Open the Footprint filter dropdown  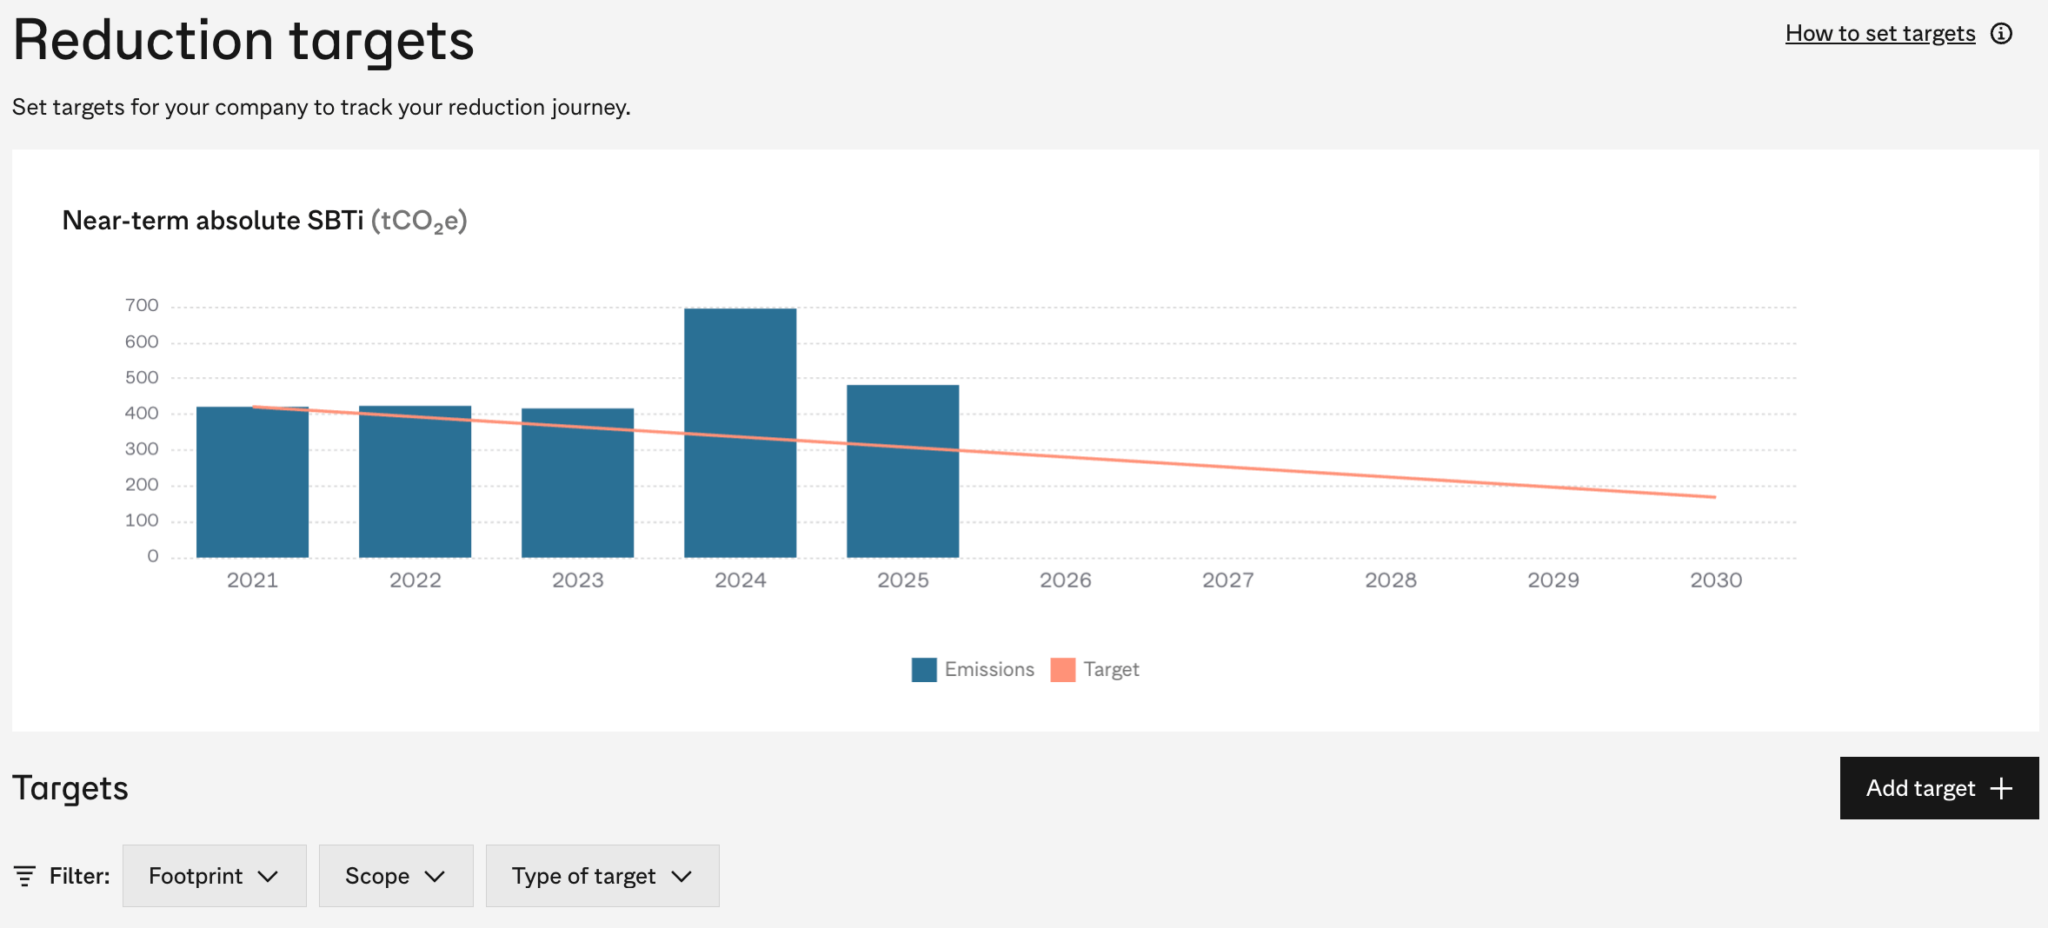click(x=213, y=875)
